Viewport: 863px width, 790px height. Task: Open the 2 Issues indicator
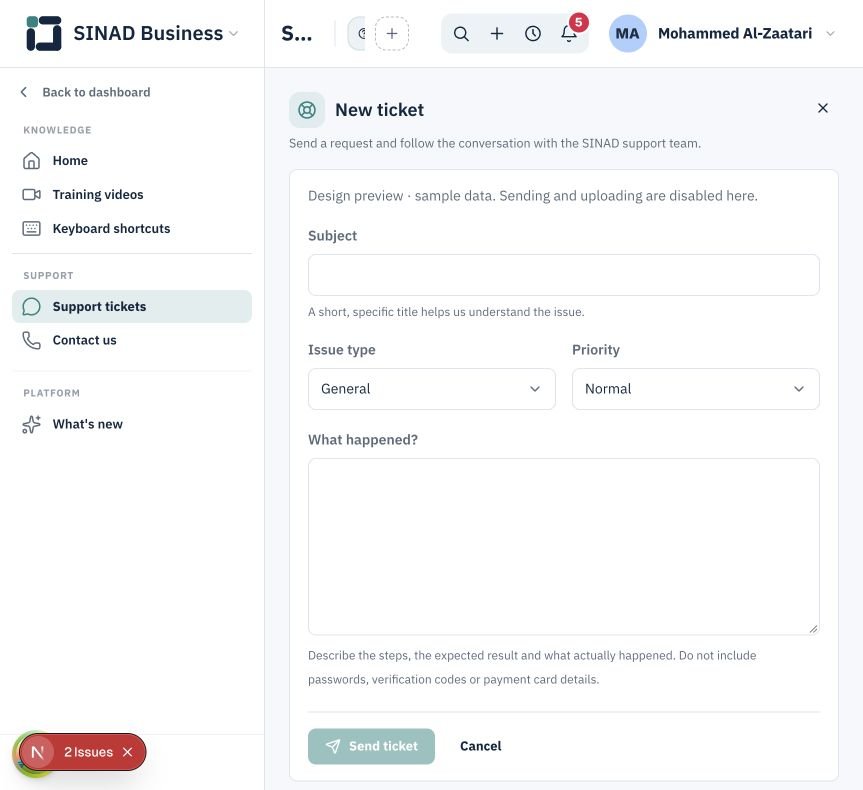tap(88, 752)
